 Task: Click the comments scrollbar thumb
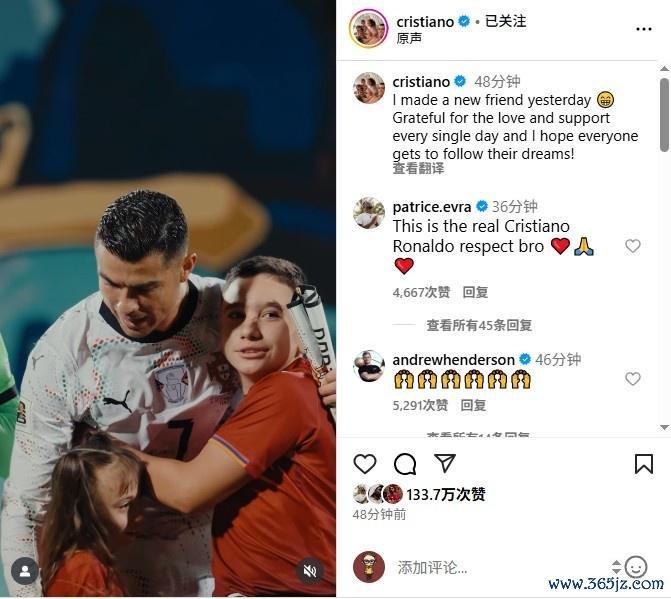click(x=664, y=115)
